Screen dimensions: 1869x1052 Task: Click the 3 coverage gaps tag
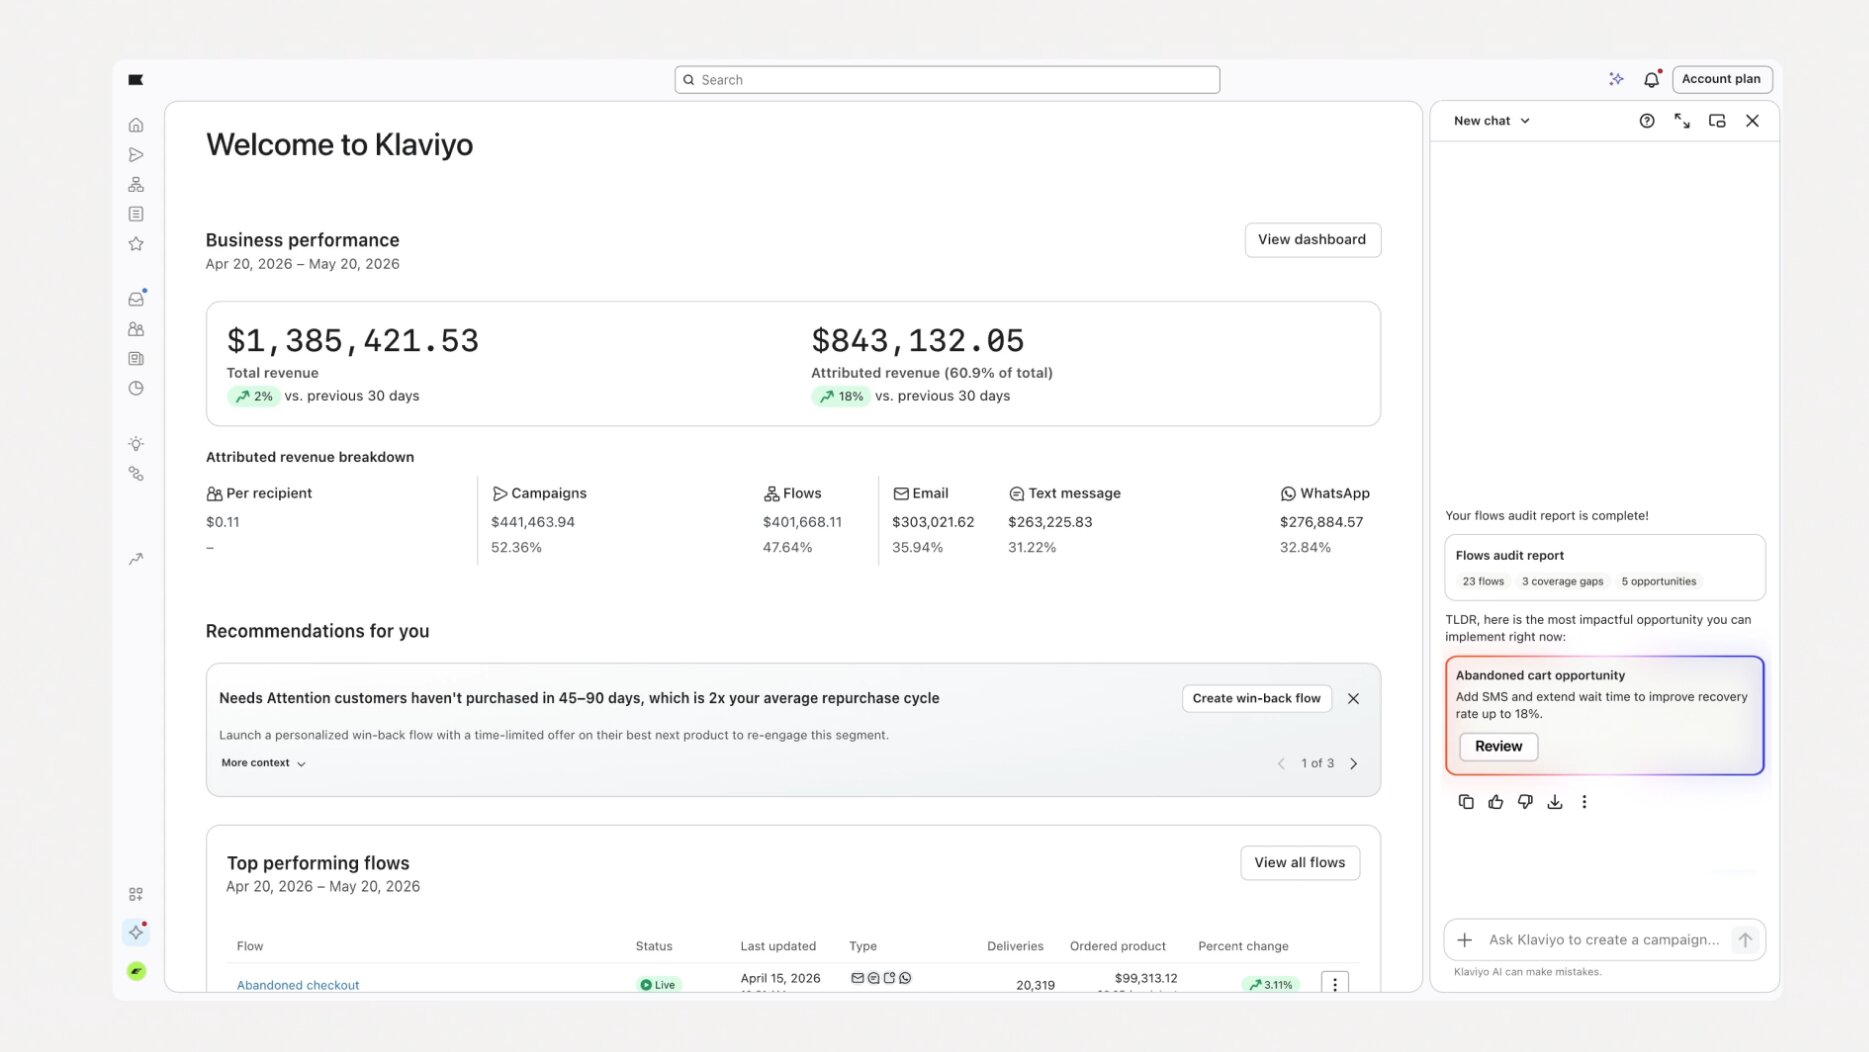tap(1562, 582)
